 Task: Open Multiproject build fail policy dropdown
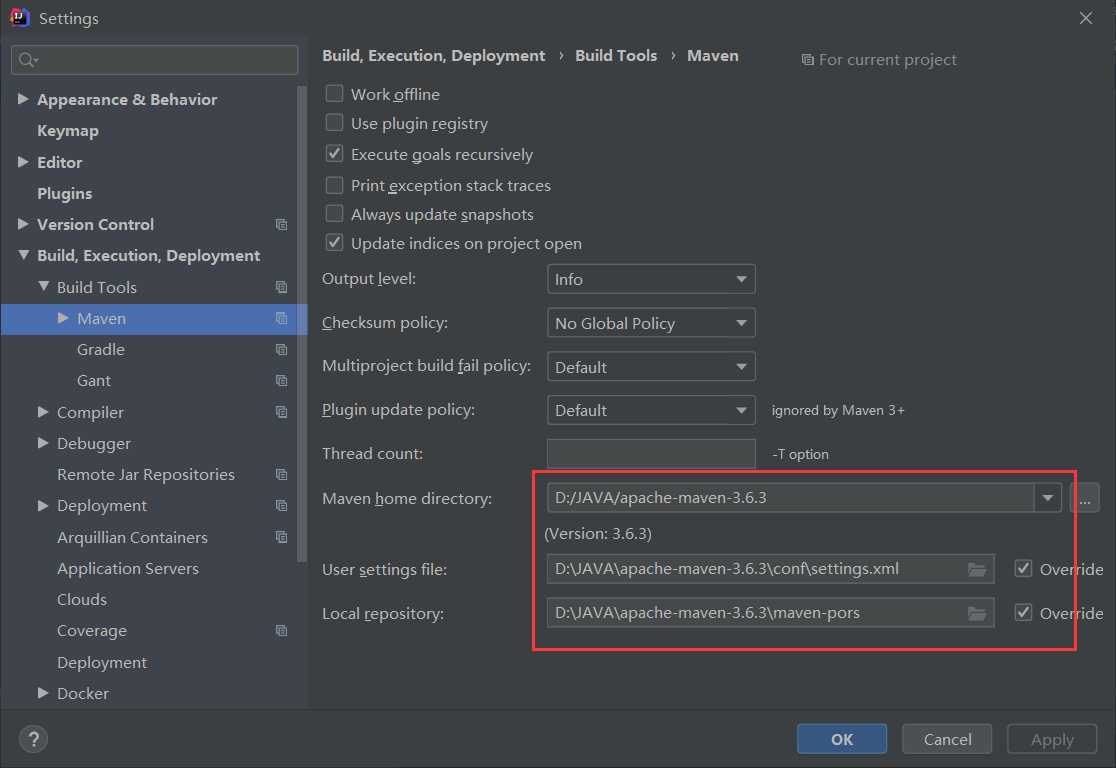point(651,367)
